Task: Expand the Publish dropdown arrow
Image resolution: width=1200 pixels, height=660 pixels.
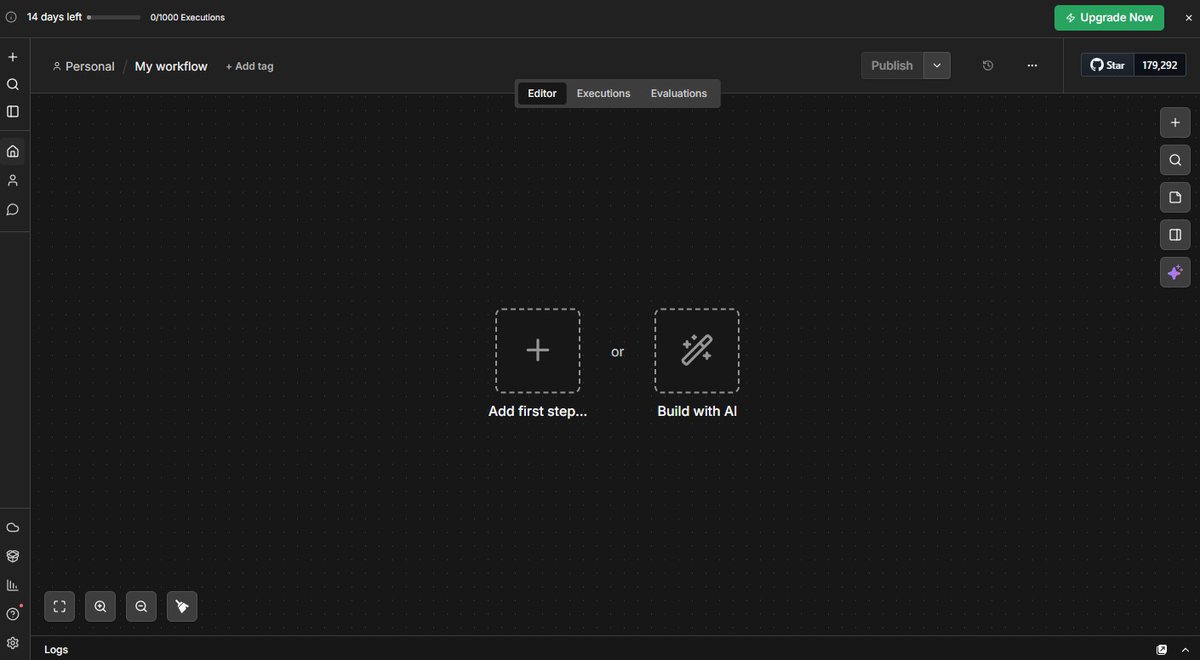Action: 937,66
